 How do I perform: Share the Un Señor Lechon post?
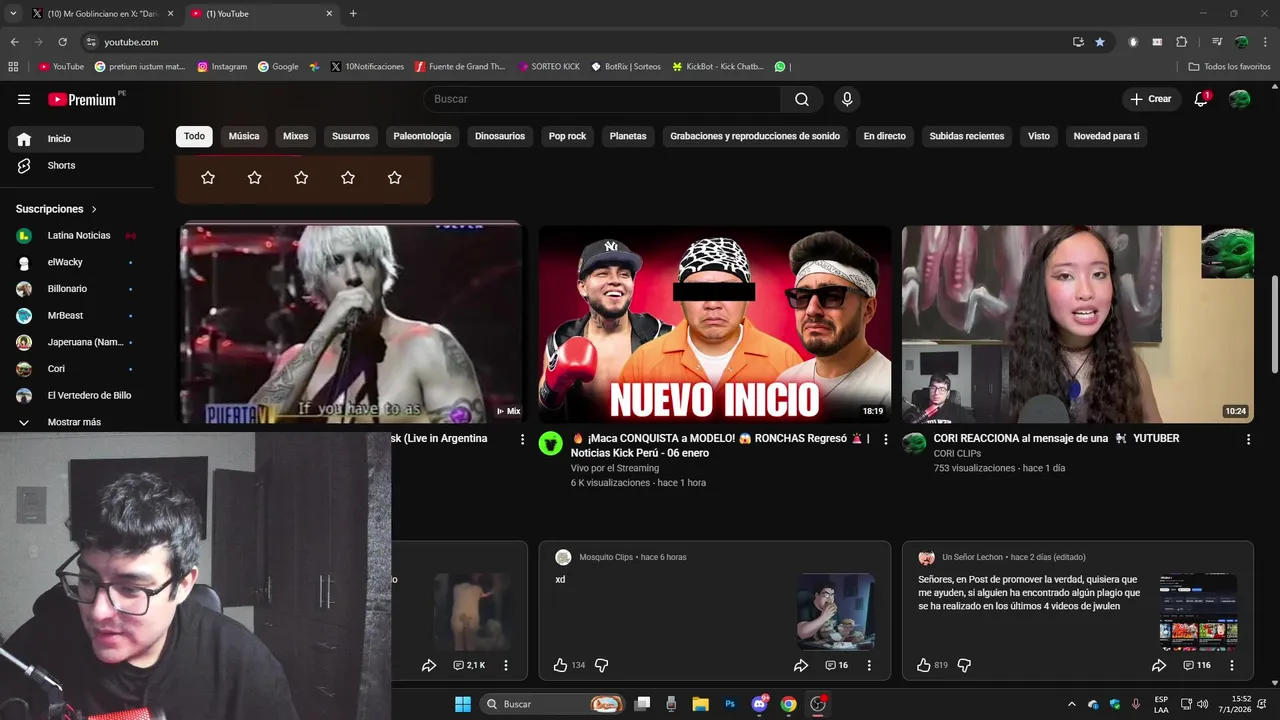pyautogui.click(x=1159, y=665)
